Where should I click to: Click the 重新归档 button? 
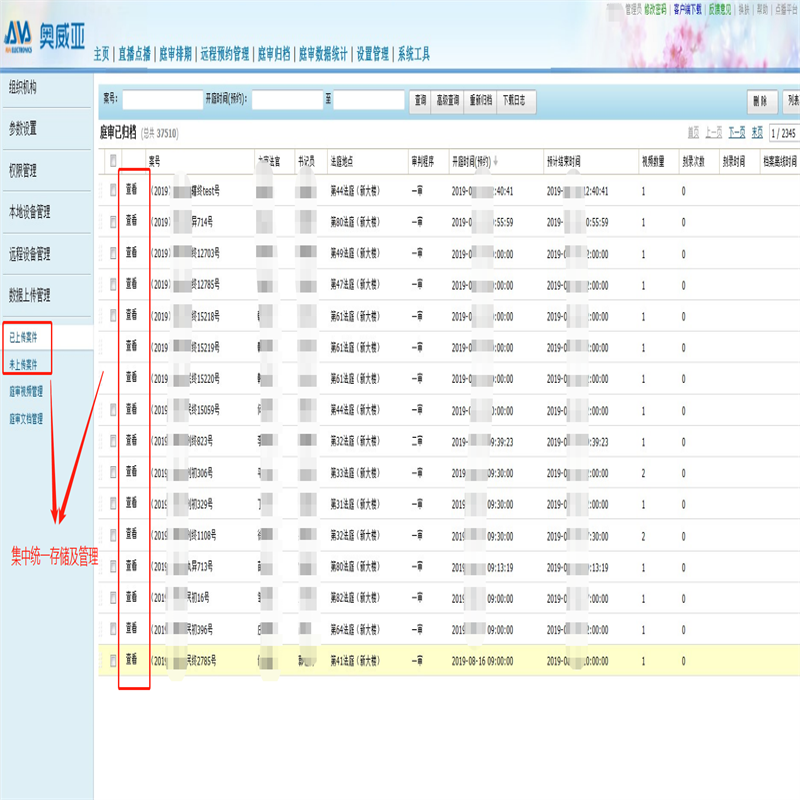481,101
